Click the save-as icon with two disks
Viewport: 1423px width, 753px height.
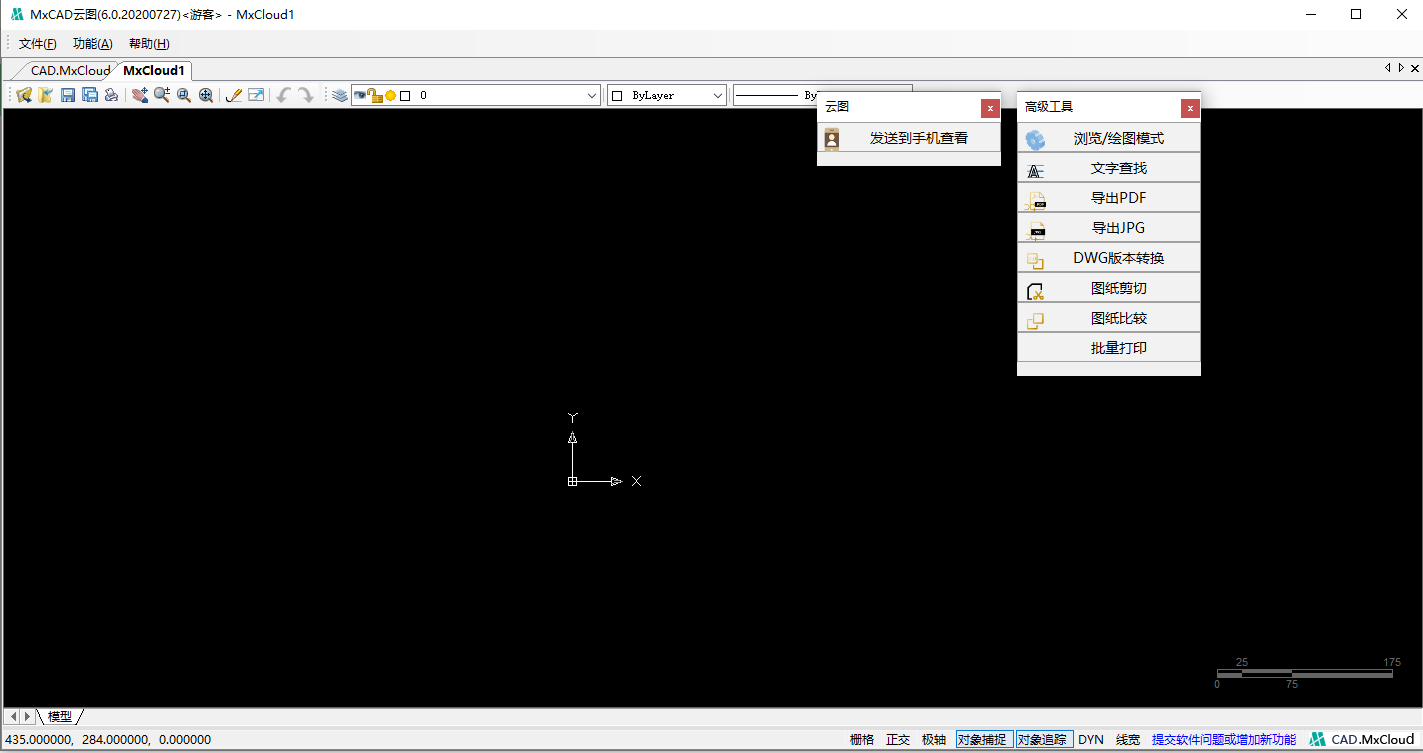[90, 95]
